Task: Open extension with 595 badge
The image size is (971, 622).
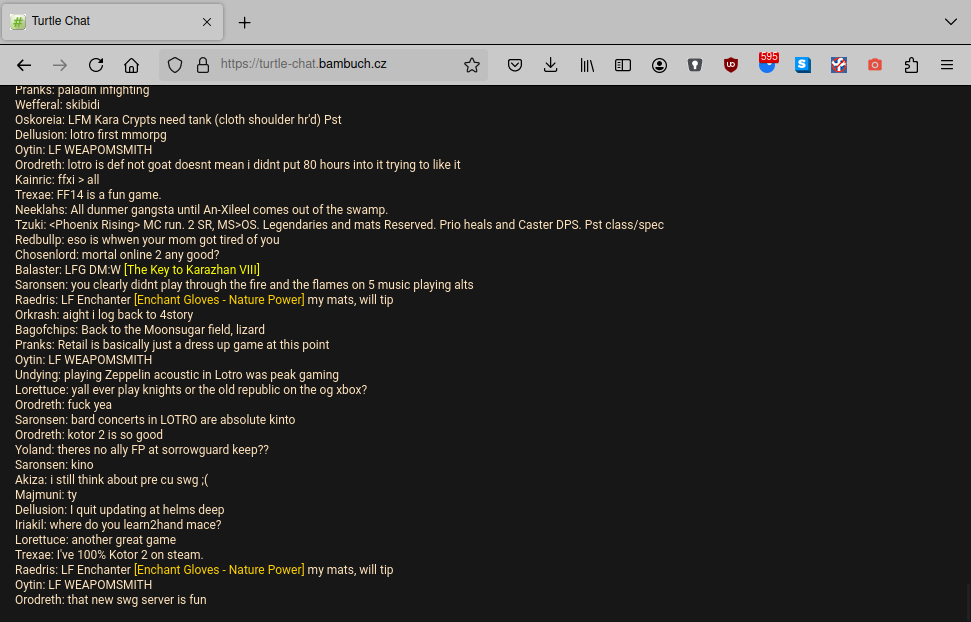Action: tap(767, 64)
